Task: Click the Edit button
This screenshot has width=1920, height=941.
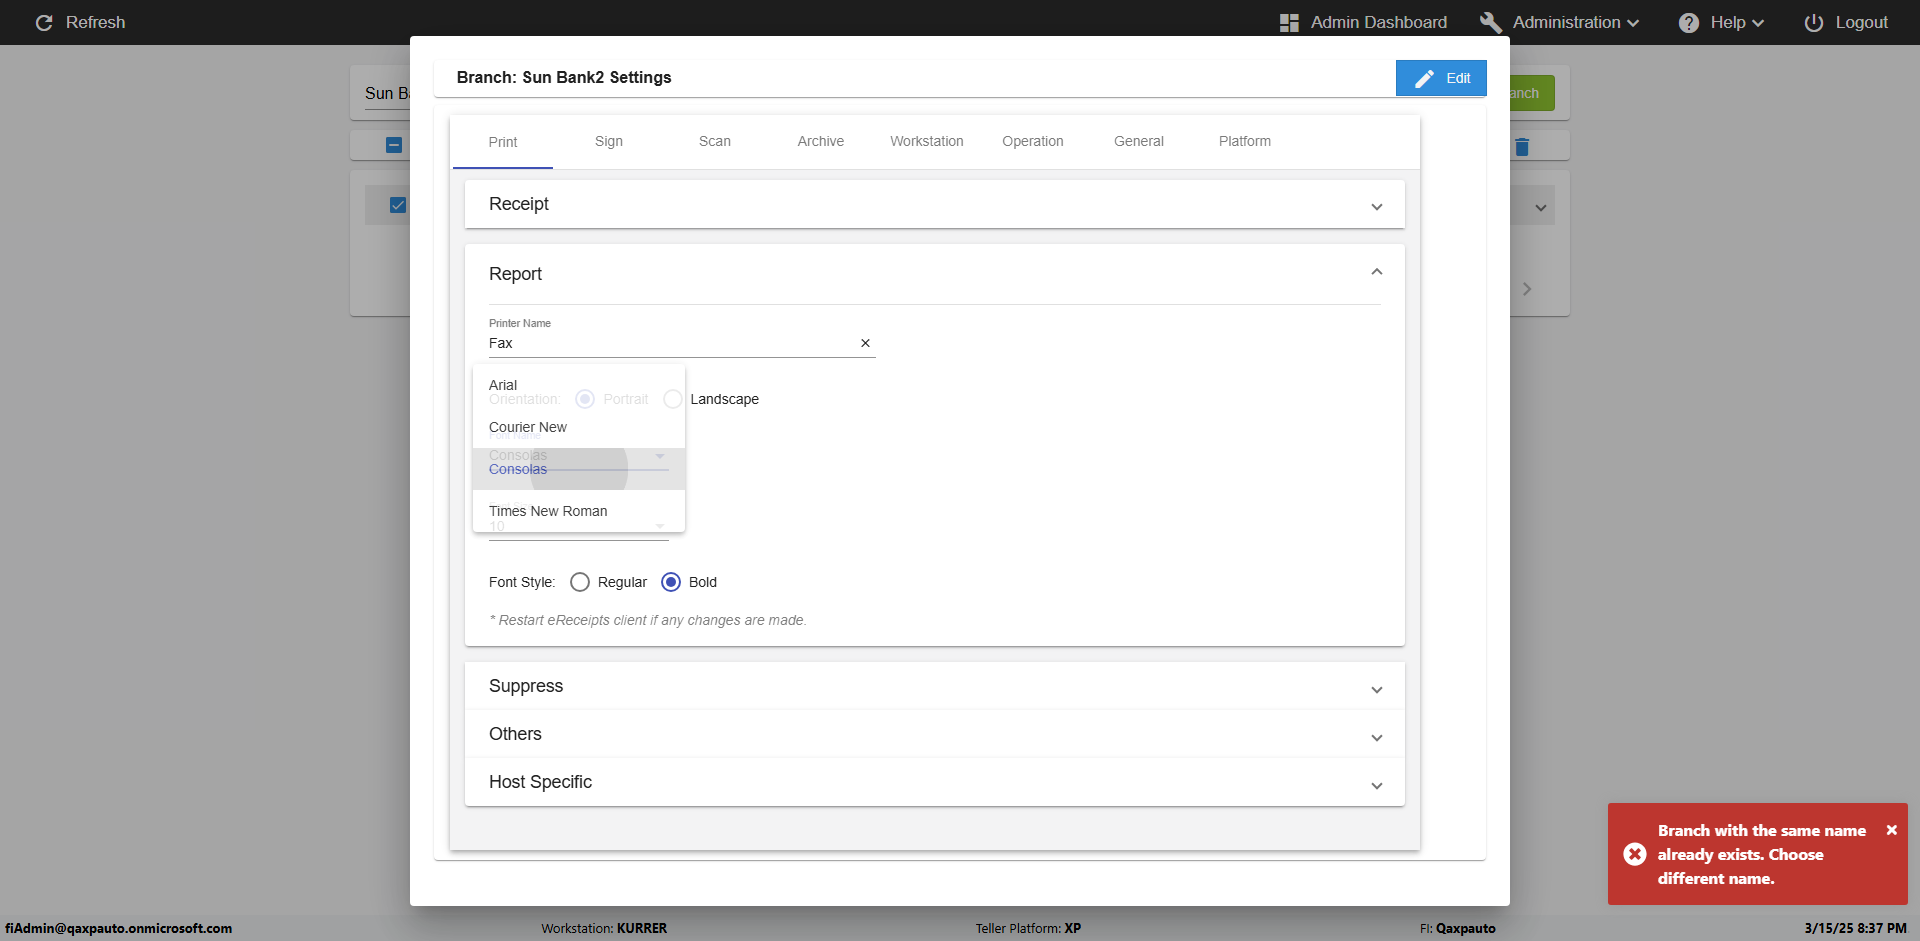Action: pos(1441,78)
